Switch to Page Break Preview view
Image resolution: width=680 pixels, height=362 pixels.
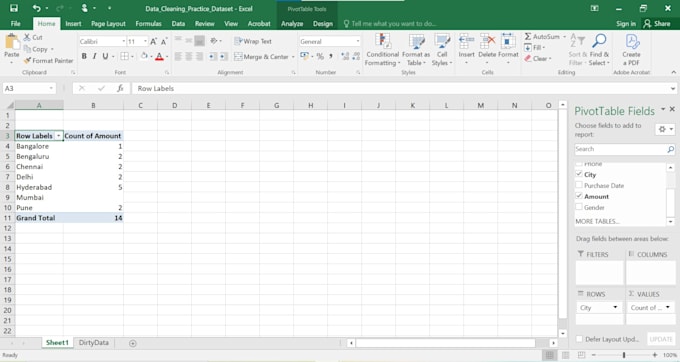coord(581,355)
